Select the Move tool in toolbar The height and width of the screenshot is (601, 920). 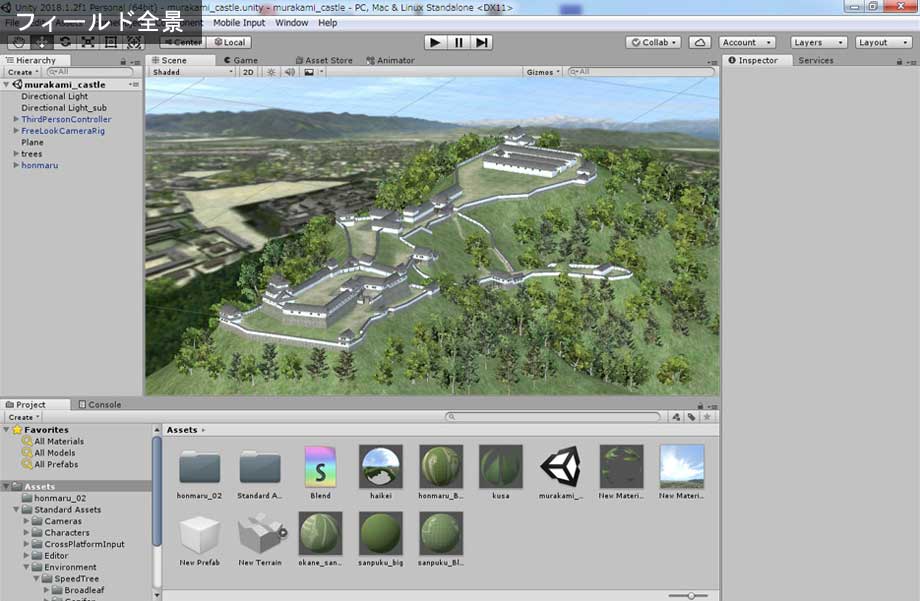point(42,42)
